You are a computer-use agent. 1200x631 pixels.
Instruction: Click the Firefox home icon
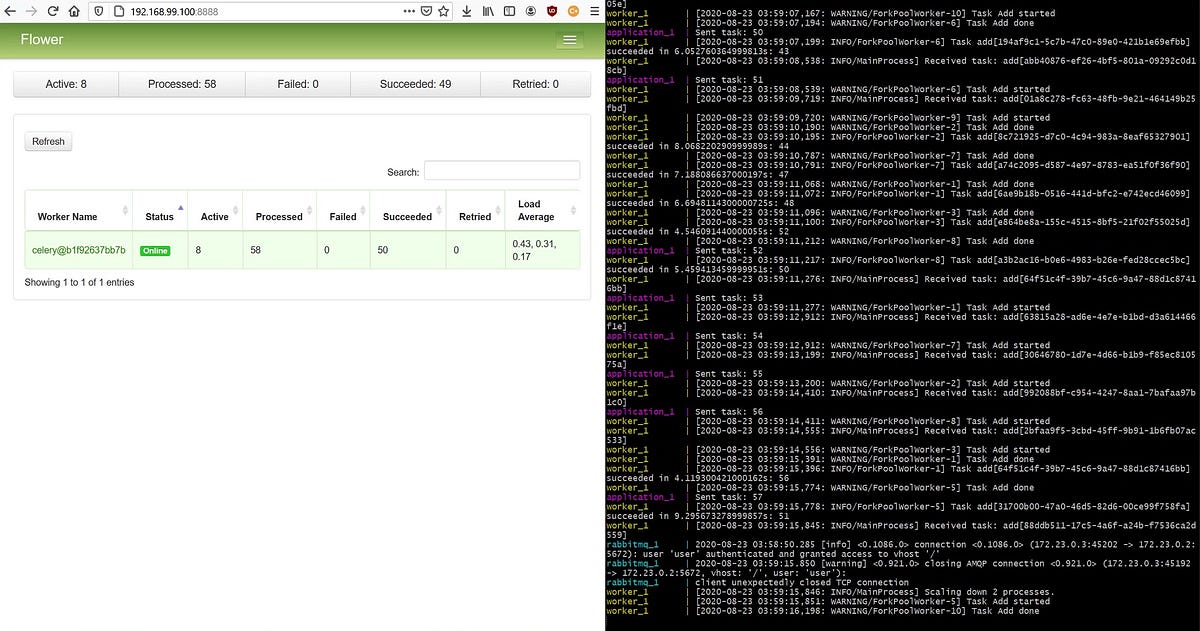(74, 11)
